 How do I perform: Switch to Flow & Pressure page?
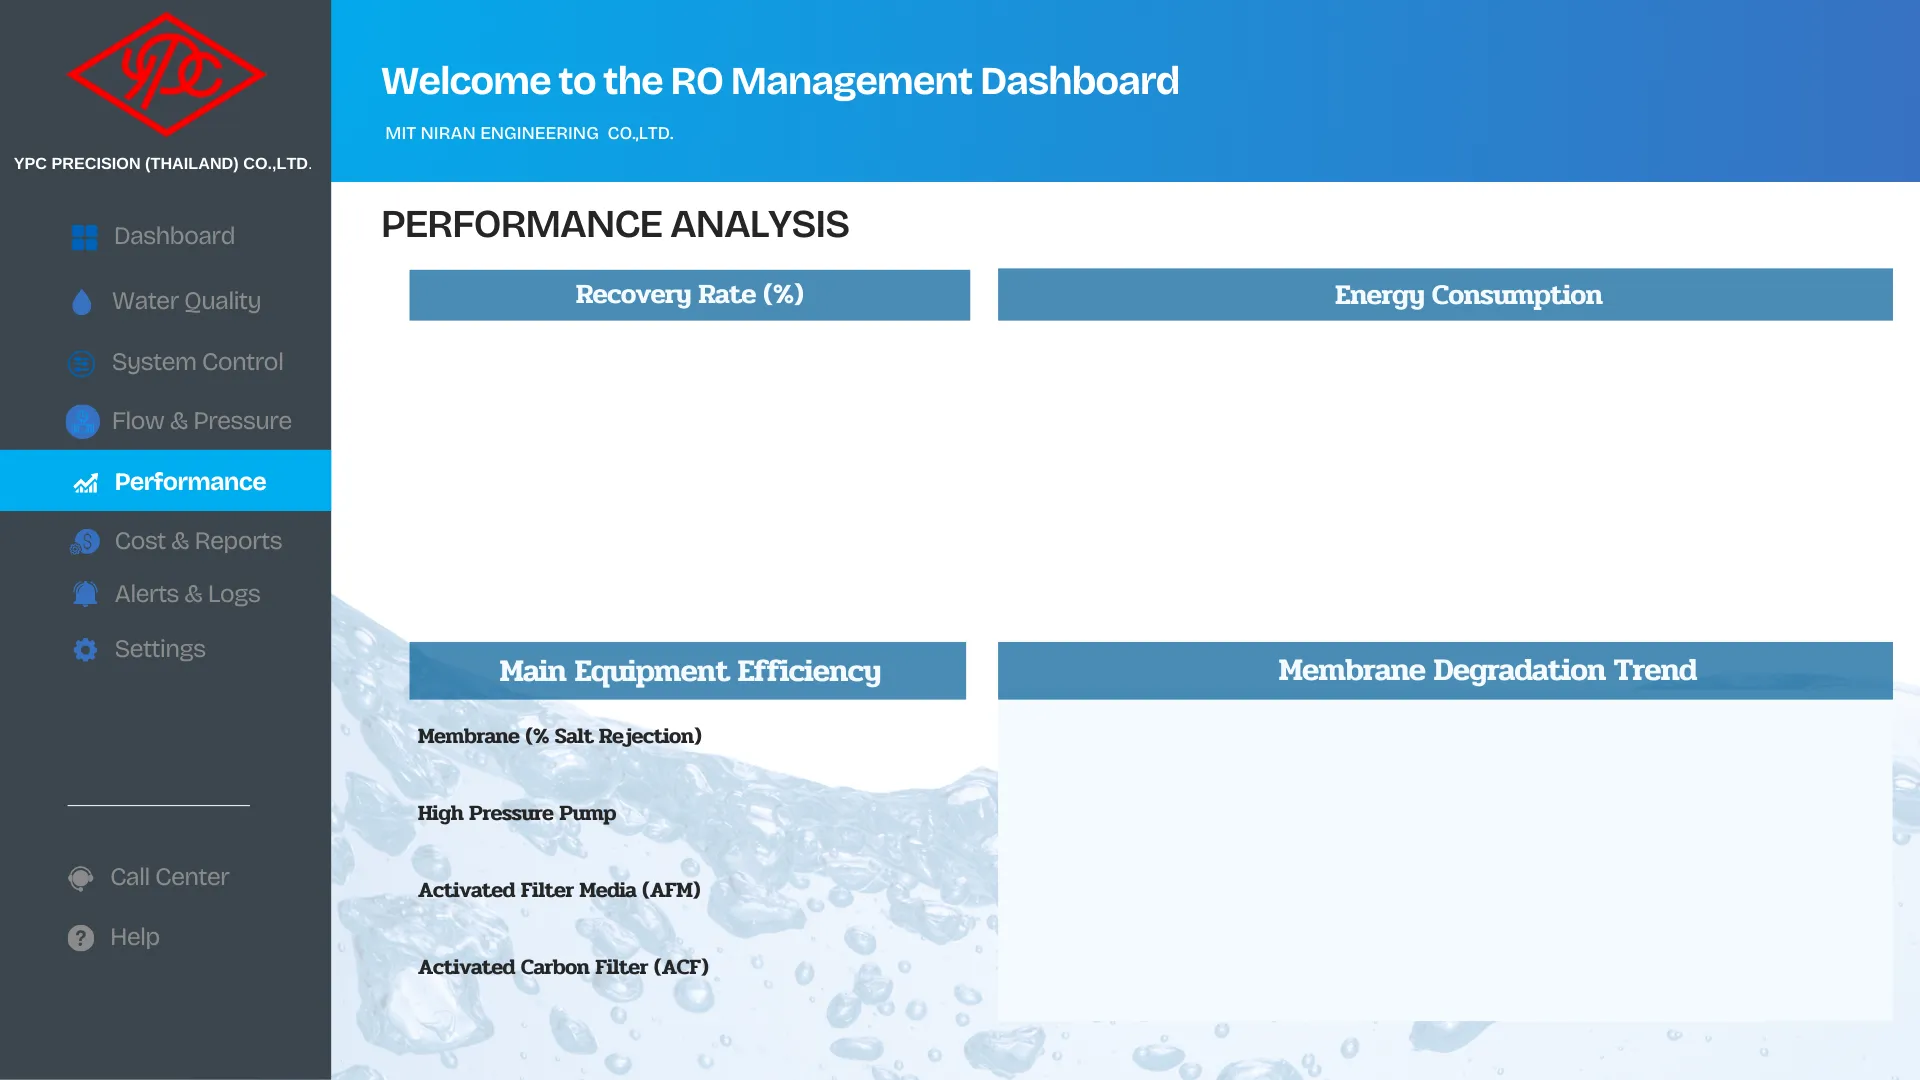[201, 421]
